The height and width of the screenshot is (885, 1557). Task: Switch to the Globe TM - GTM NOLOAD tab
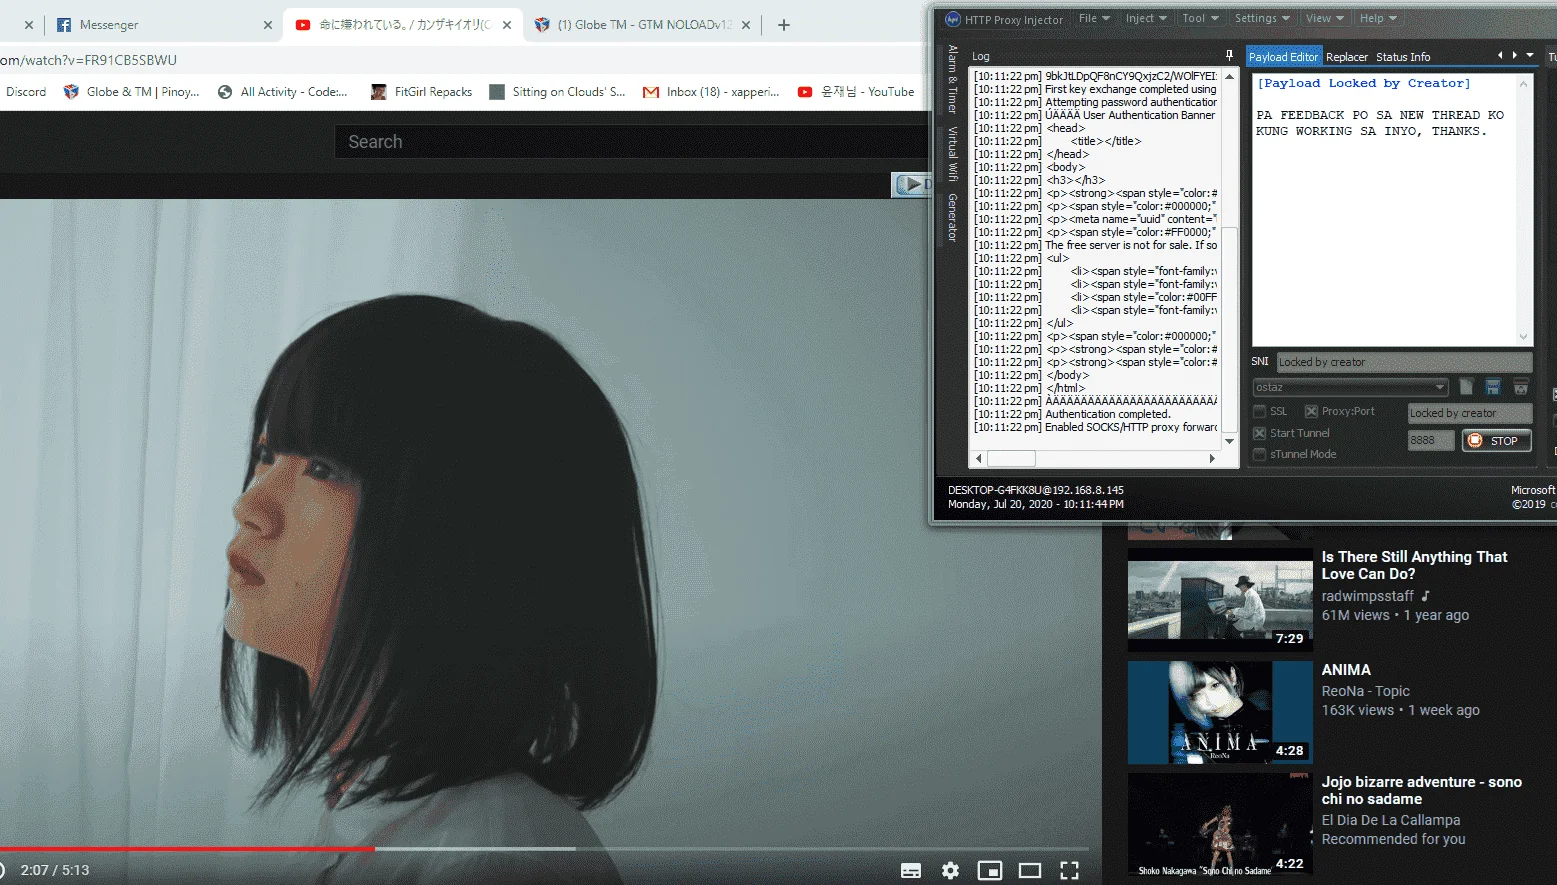coord(643,25)
